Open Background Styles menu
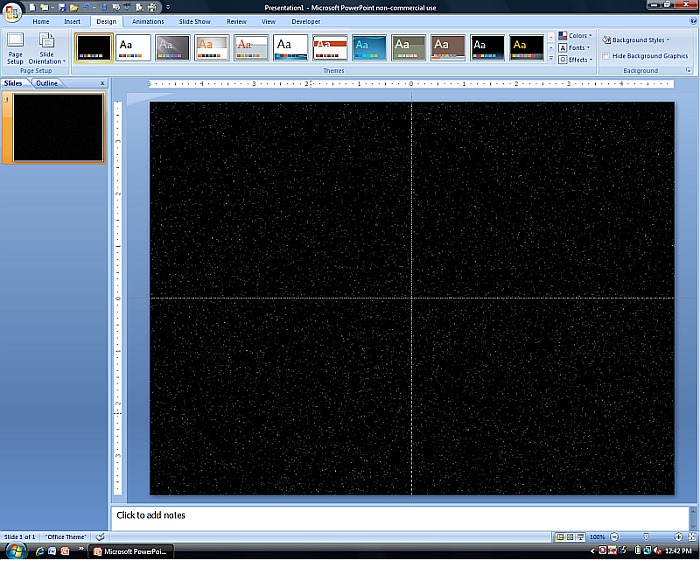Screen dimensions: 700x561 point(639,40)
